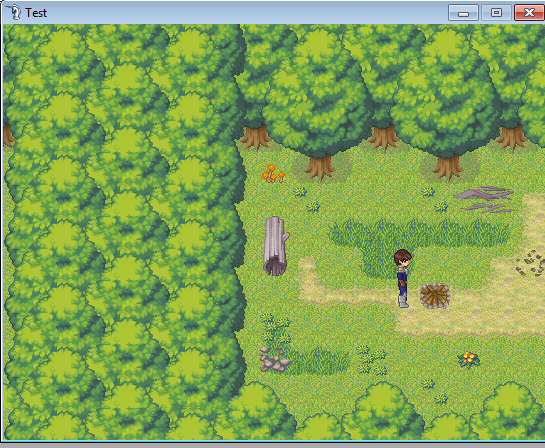Click the brown-haired player character
This screenshot has height=448, width=545.
(x=403, y=278)
